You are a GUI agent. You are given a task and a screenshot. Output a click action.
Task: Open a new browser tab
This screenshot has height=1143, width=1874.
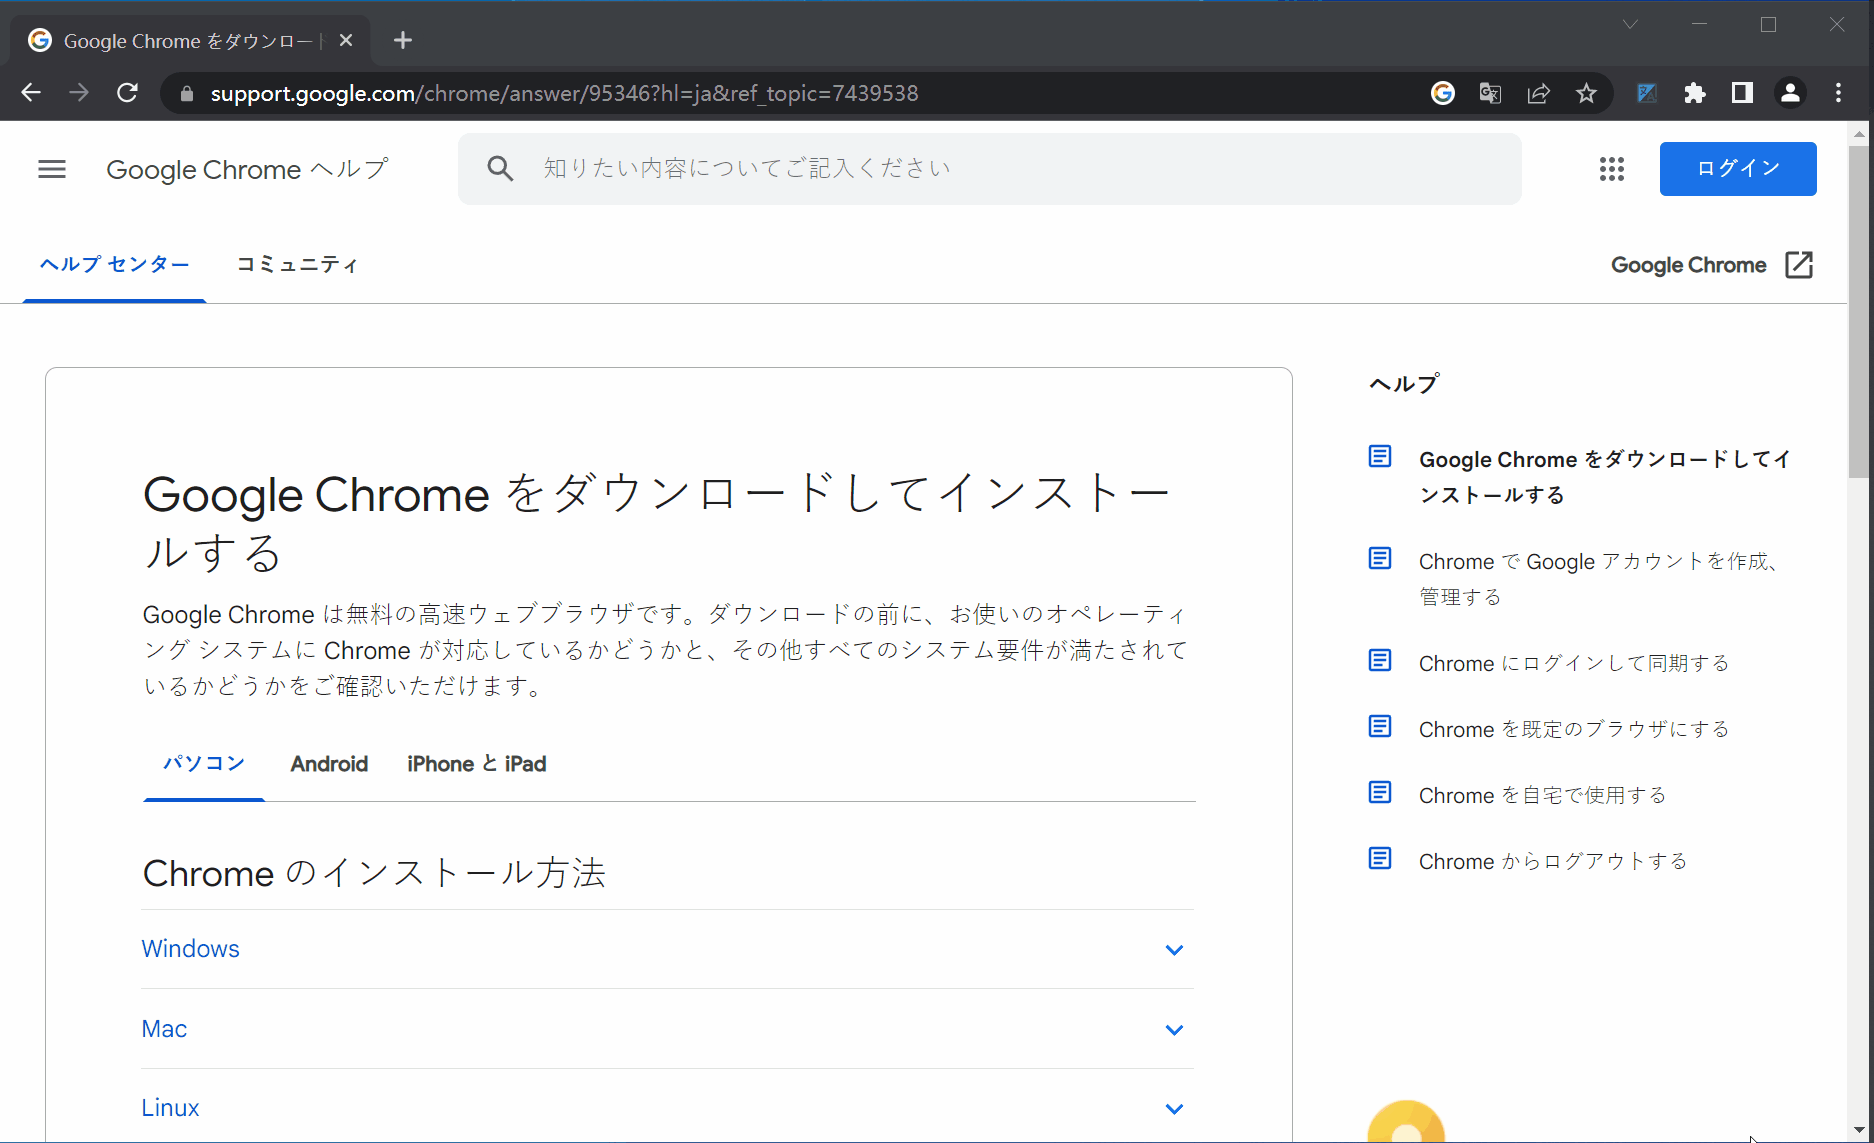[403, 40]
